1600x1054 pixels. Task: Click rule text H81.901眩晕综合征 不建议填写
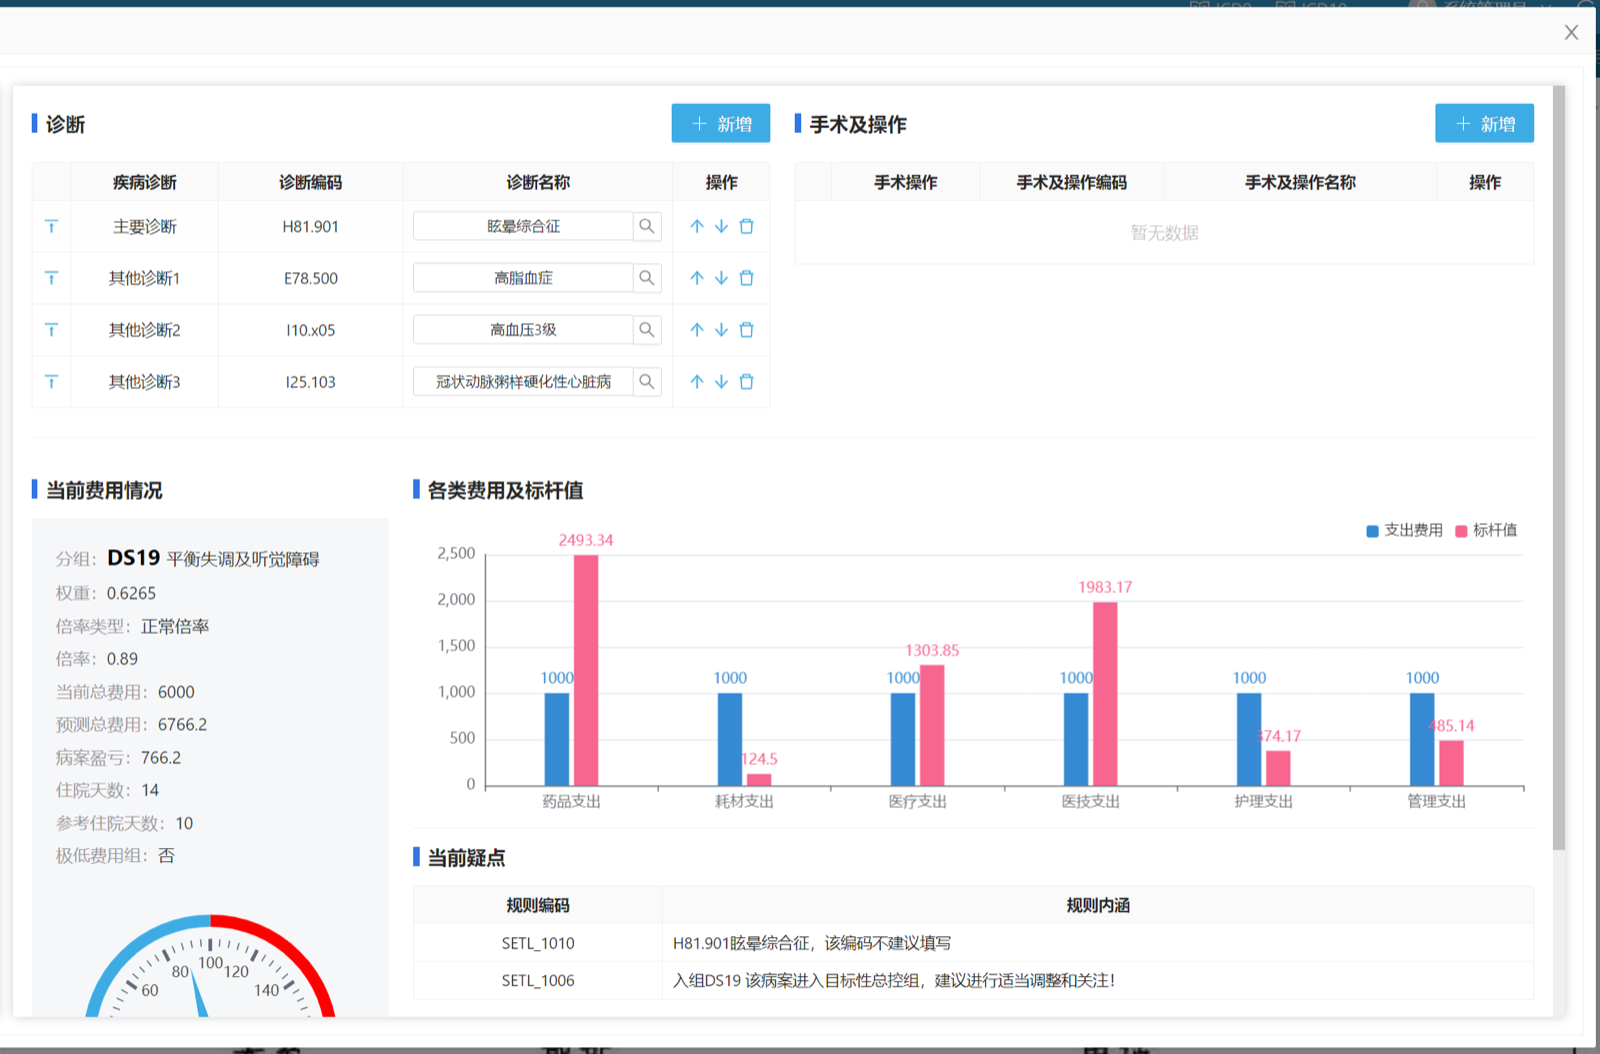812,943
